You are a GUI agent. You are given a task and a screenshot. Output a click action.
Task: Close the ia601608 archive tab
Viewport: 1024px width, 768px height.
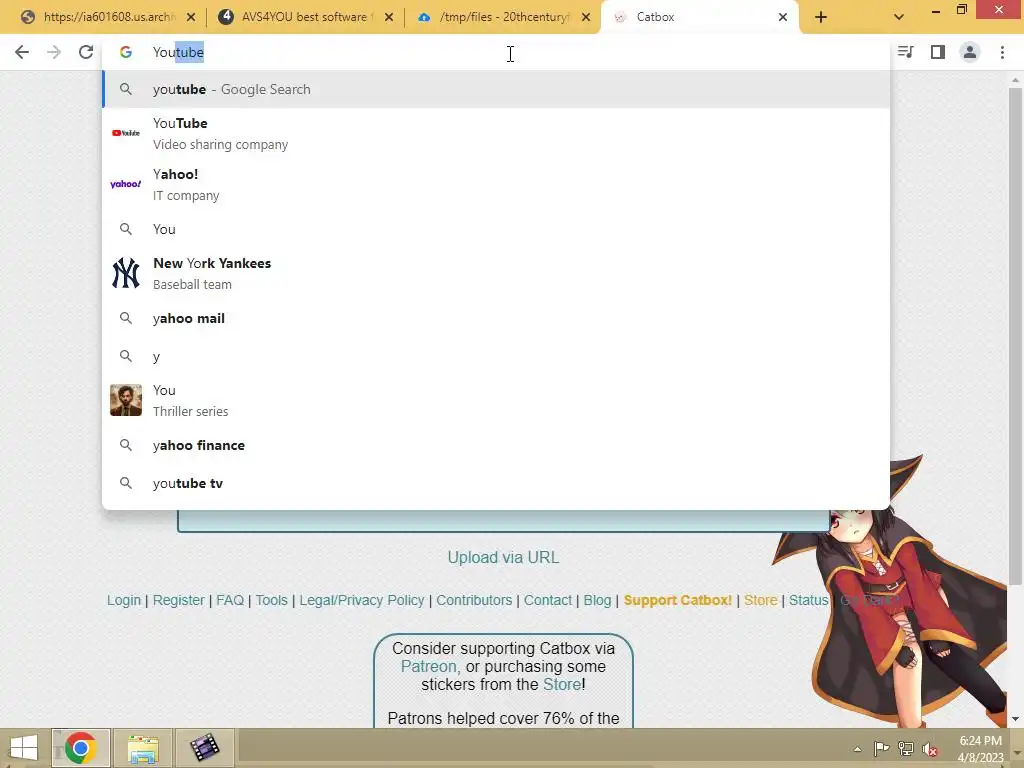191,17
